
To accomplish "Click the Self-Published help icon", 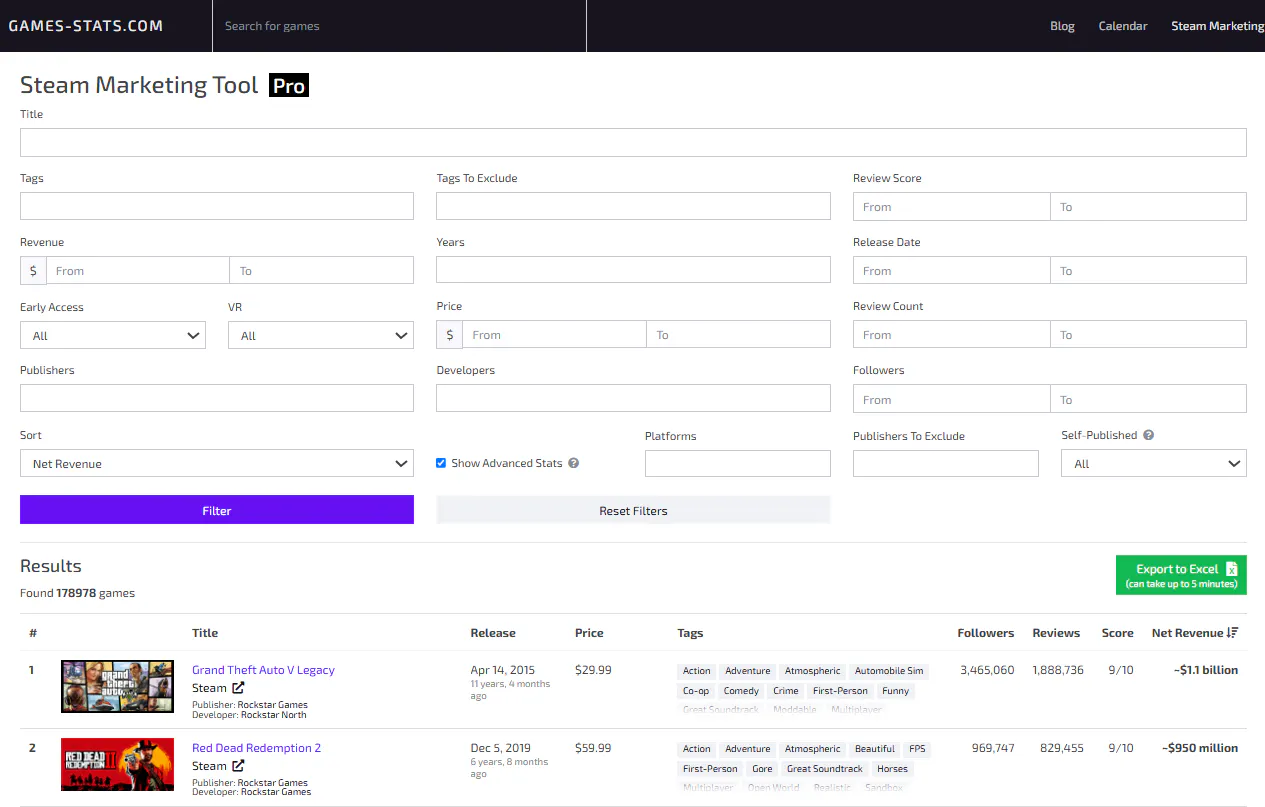I will 1149,435.
